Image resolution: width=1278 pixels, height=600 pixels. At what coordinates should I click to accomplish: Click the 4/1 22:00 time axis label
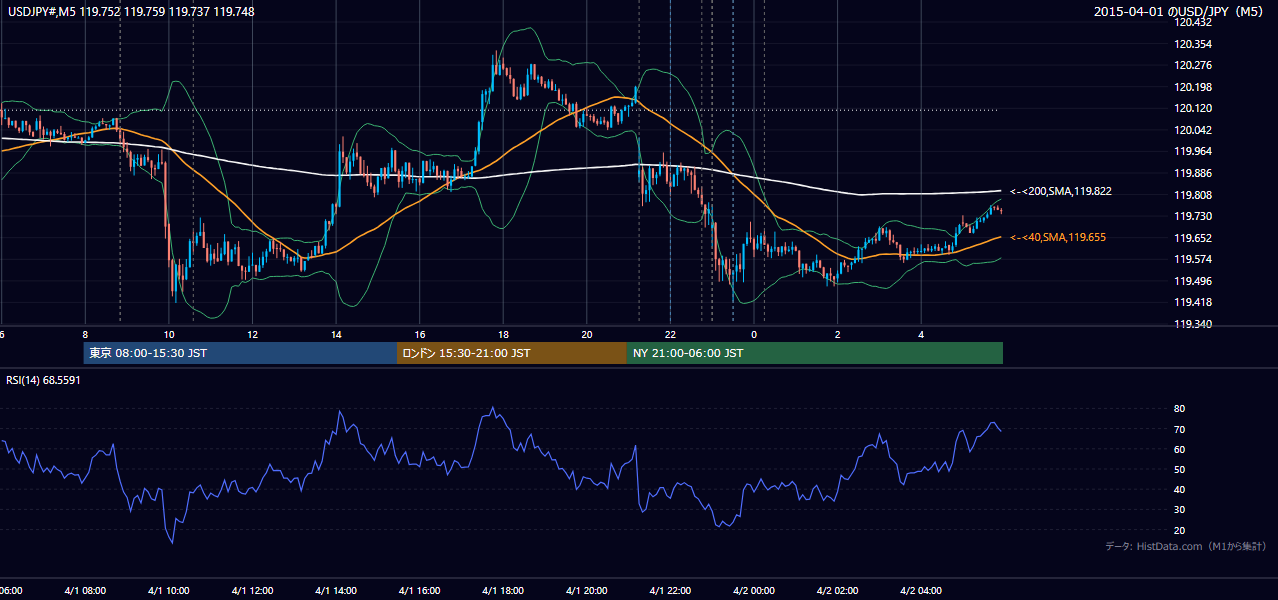tap(670, 590)
